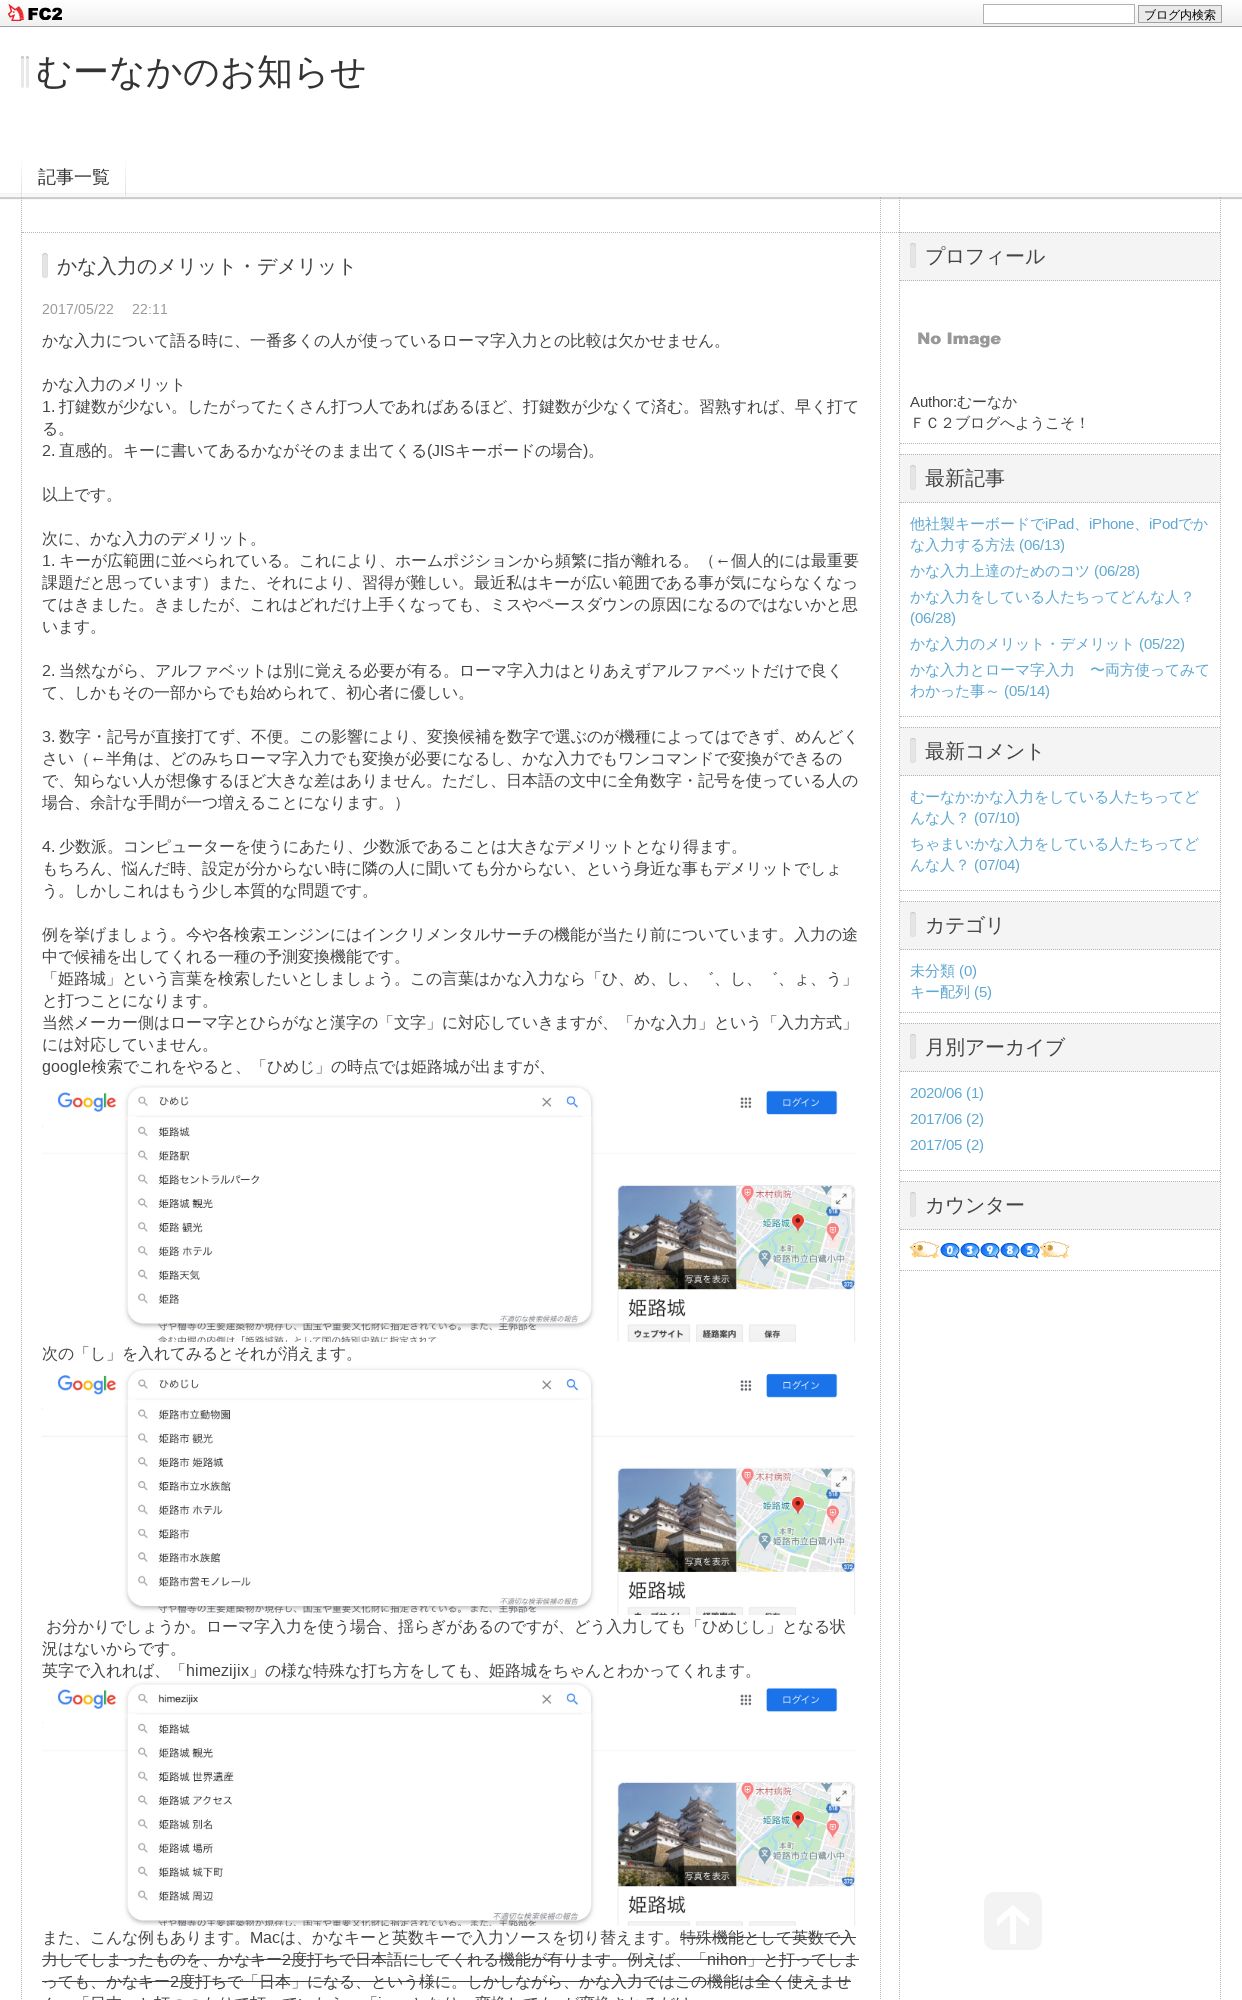Open the 2020/06 (1) archive
This screenshot has width=1242, height=2000.
(947, 1093)
